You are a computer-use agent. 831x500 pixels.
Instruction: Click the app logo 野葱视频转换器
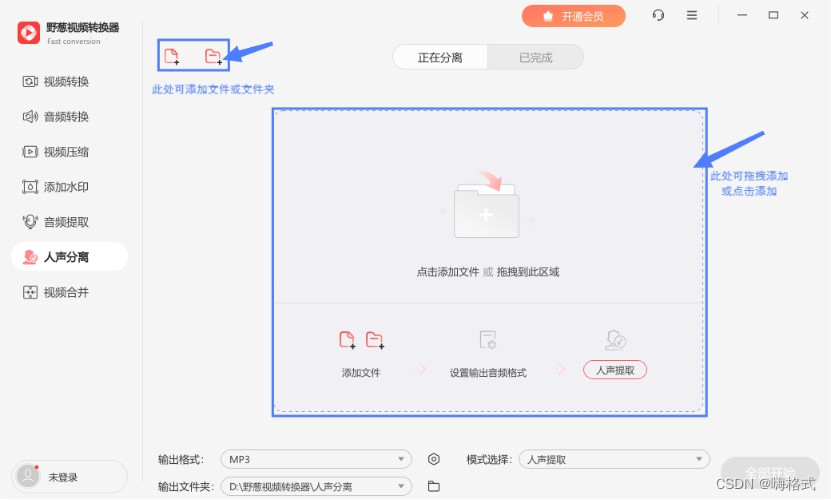pyautogui.click(x=29, y=33)
